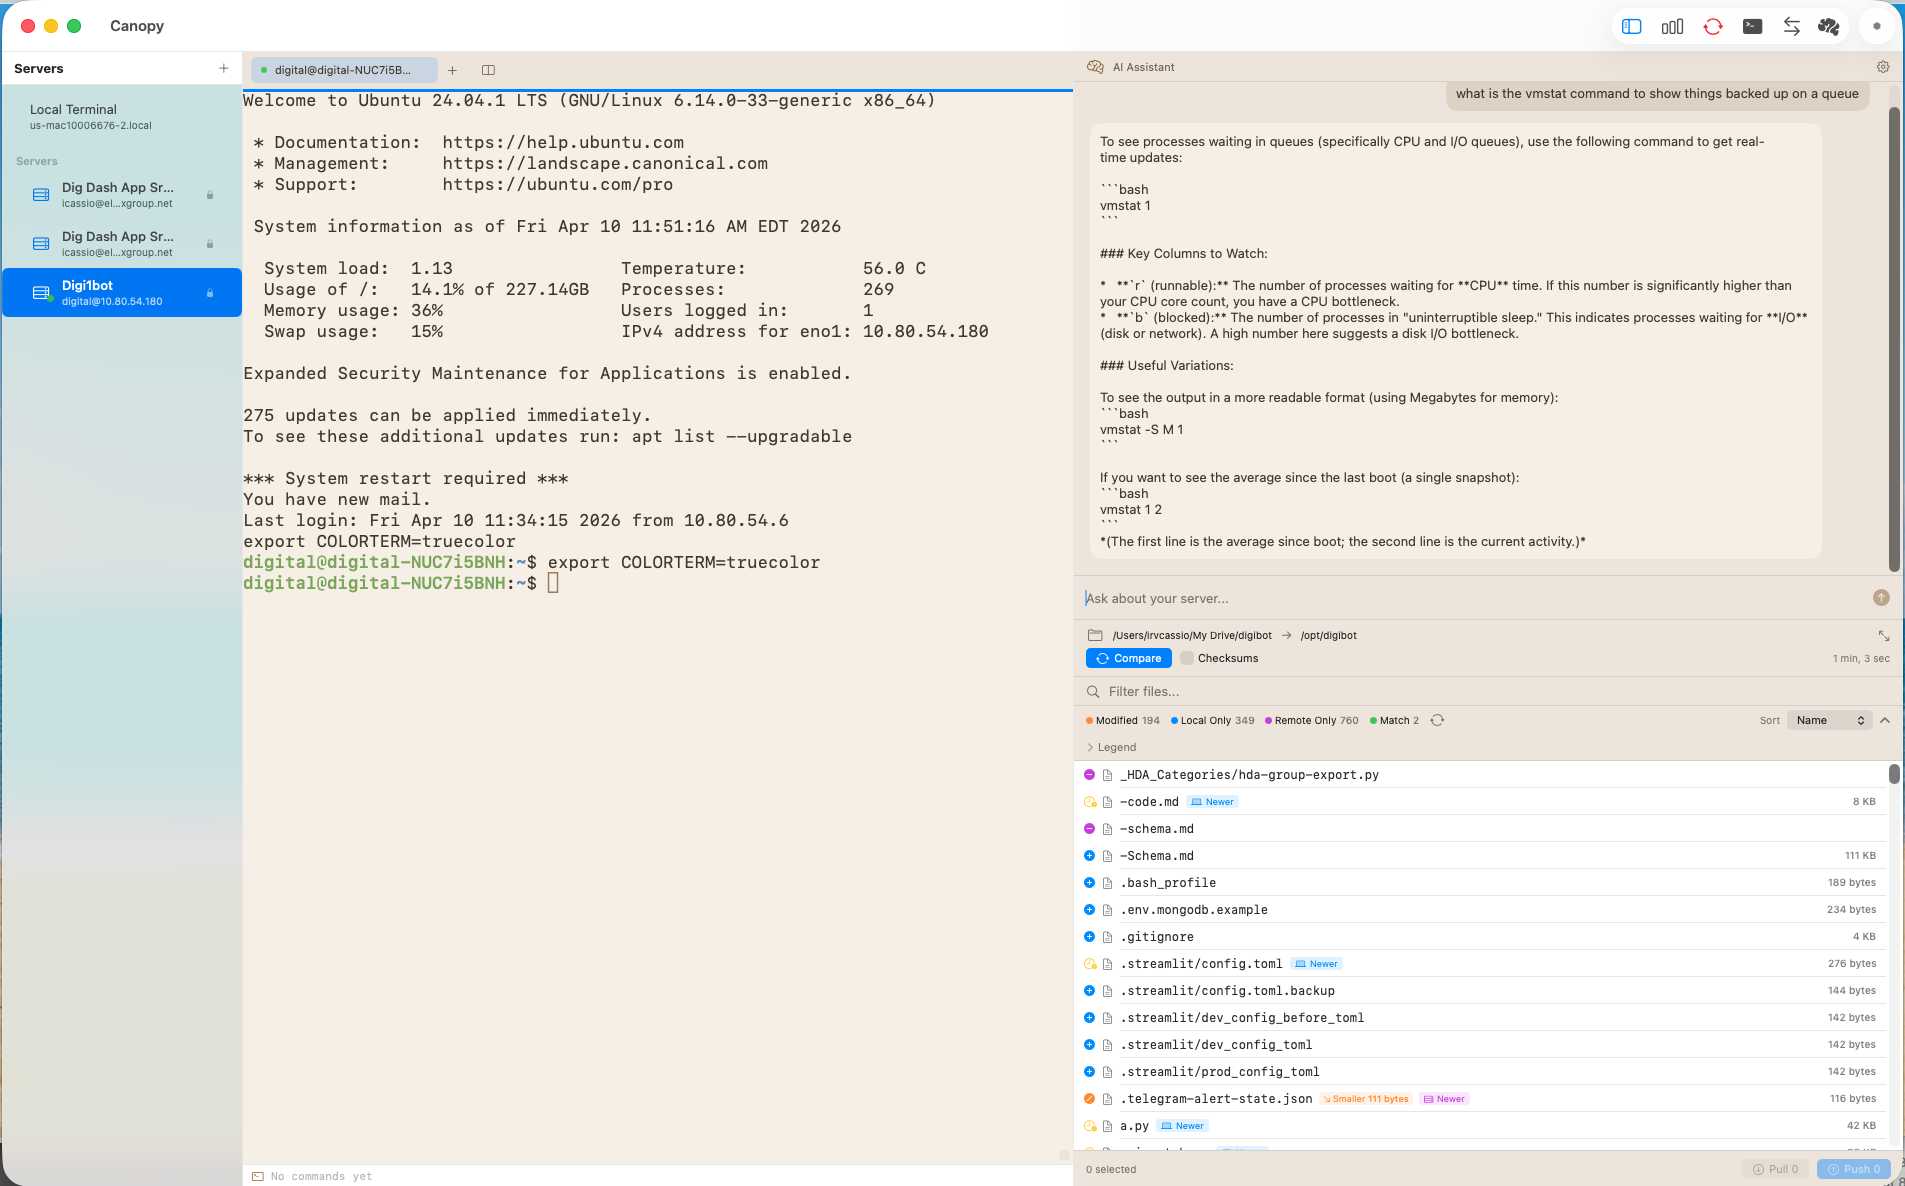The image size is (1905, 1186).
Task: Select the Local Terminal entry
Action: tap(122, 117)
